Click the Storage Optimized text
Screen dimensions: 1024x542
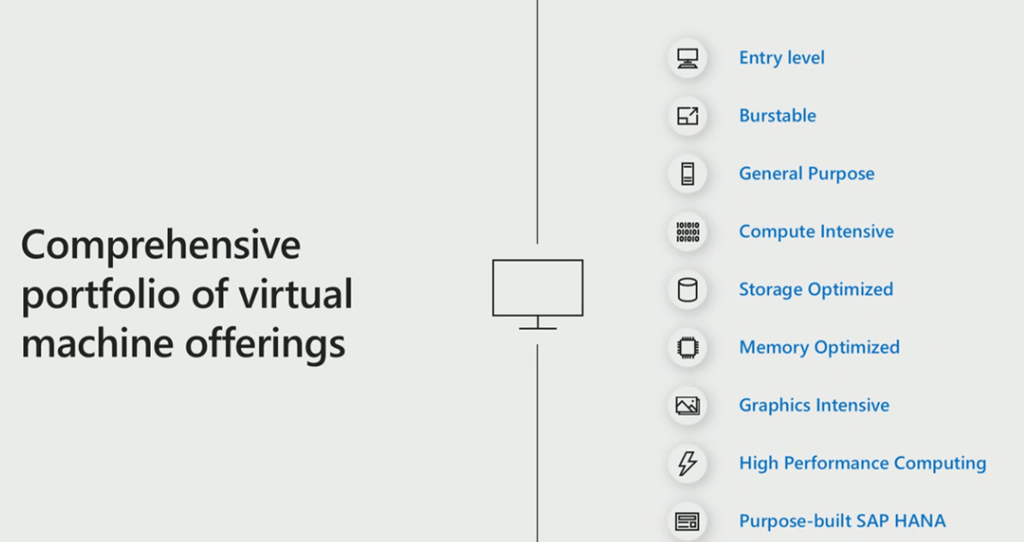816,290
